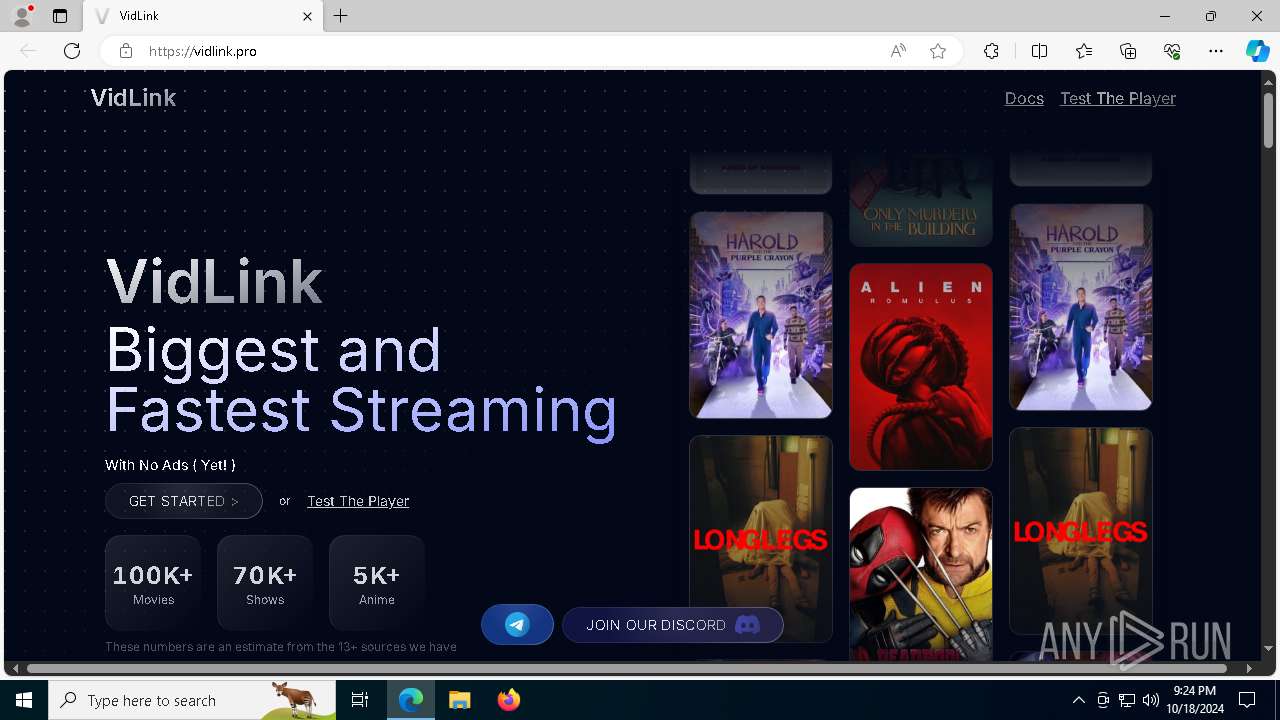Open browser Extensions puzzle icon
This screenshot has height=720, width=1280.
coord(991,51)
